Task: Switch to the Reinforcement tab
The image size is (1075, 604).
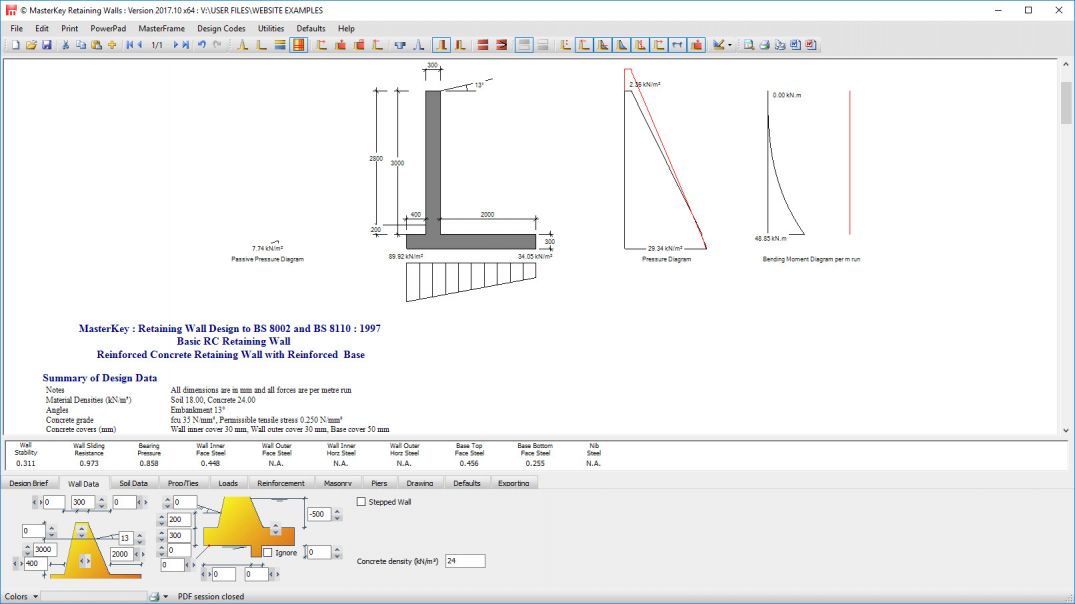Action: click(281, 483)
